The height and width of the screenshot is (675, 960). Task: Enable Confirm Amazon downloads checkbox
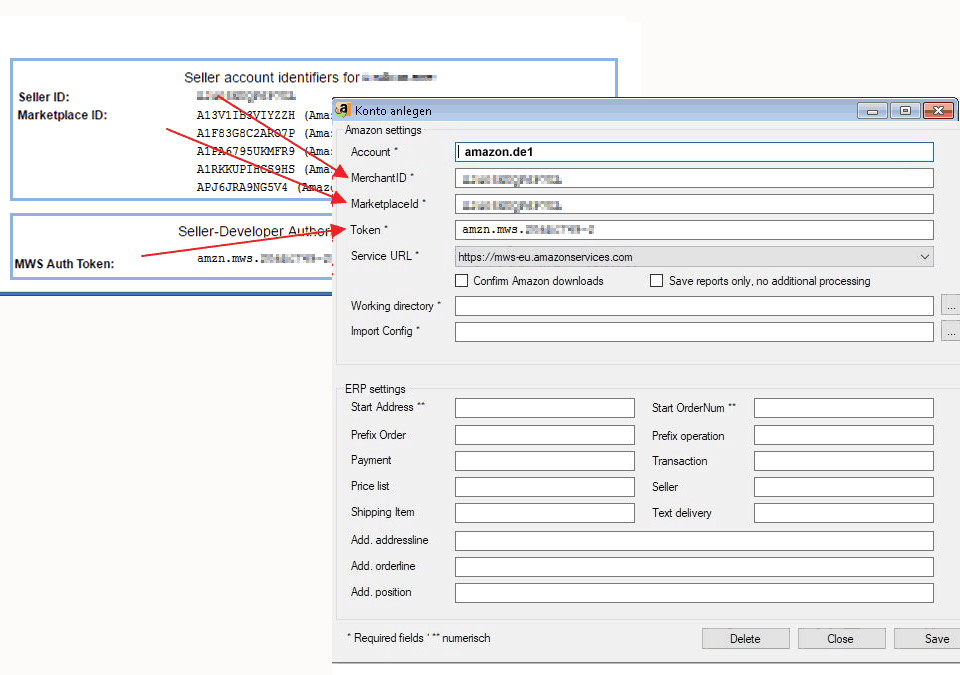[x=462, y=281]
